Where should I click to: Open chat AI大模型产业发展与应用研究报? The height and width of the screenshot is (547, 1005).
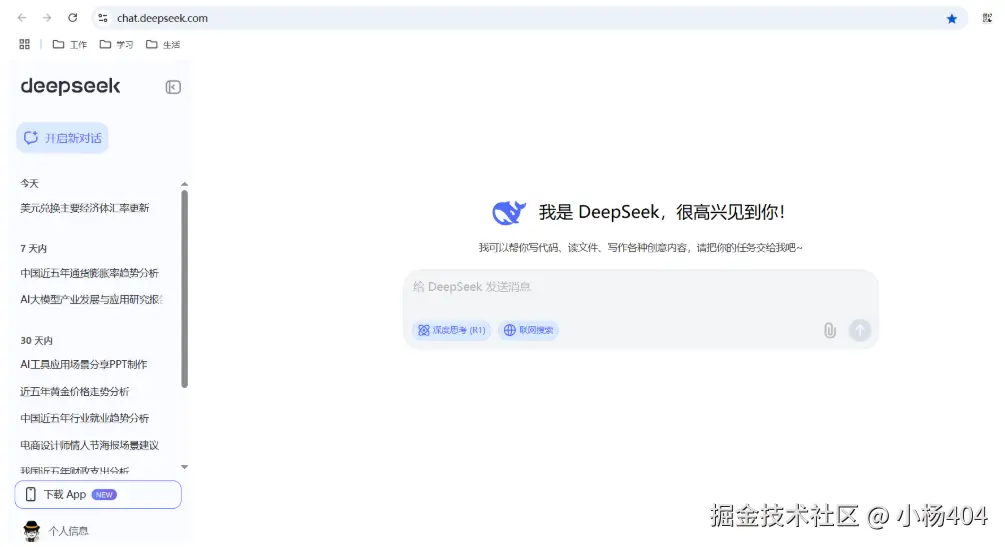92,299
